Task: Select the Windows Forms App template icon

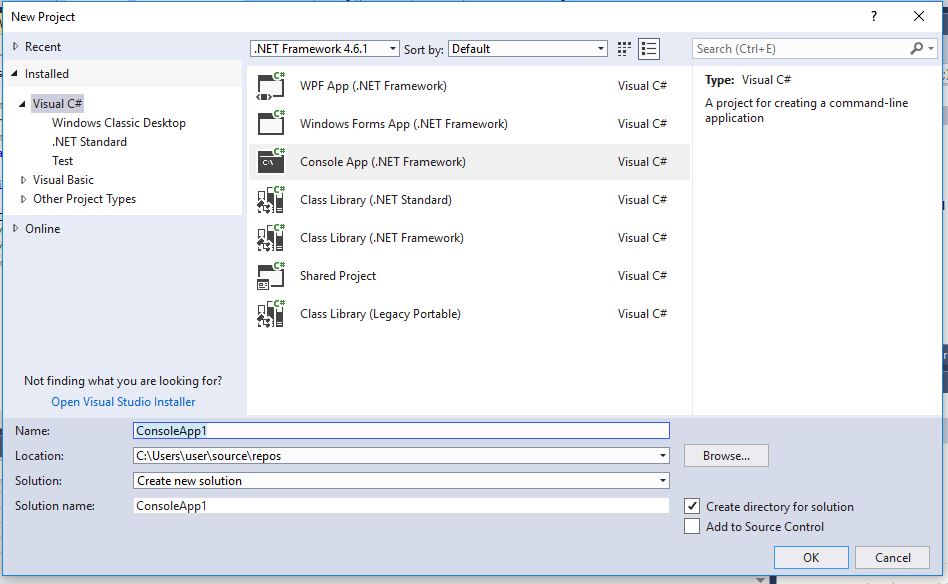Action: (x=273, y=123)
